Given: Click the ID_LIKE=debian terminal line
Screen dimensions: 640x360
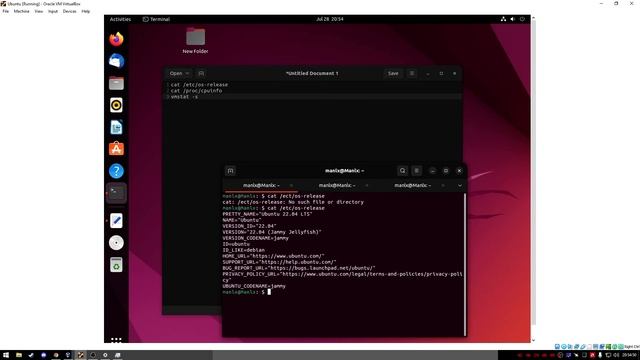Looking at the screenshot, I should [244, 250].
